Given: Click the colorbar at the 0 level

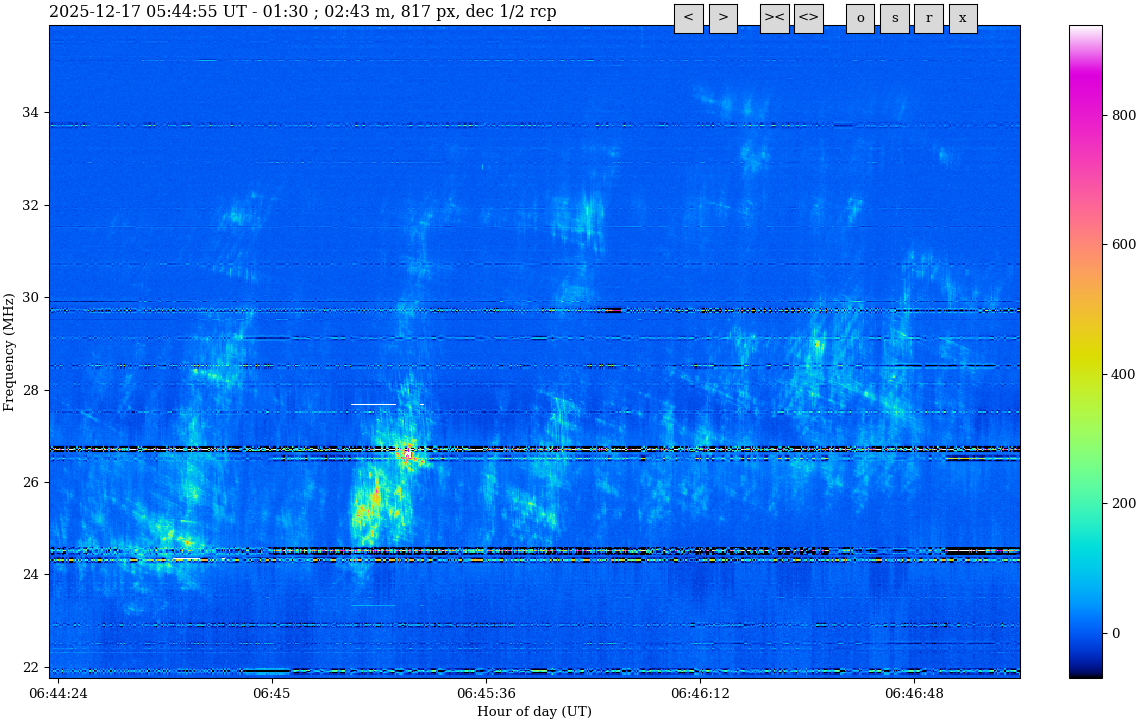Looking at the screenshot, I should click(x=1085, y=633).
